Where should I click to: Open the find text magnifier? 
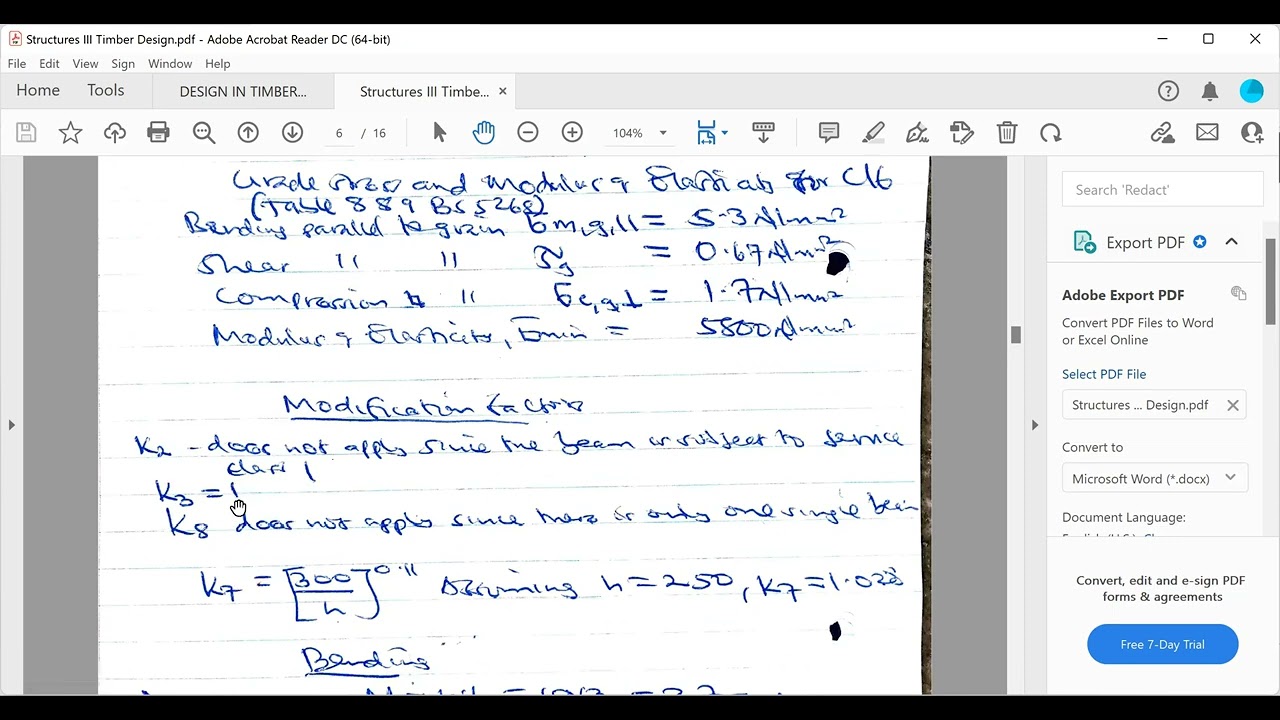[x=204, y=133]
